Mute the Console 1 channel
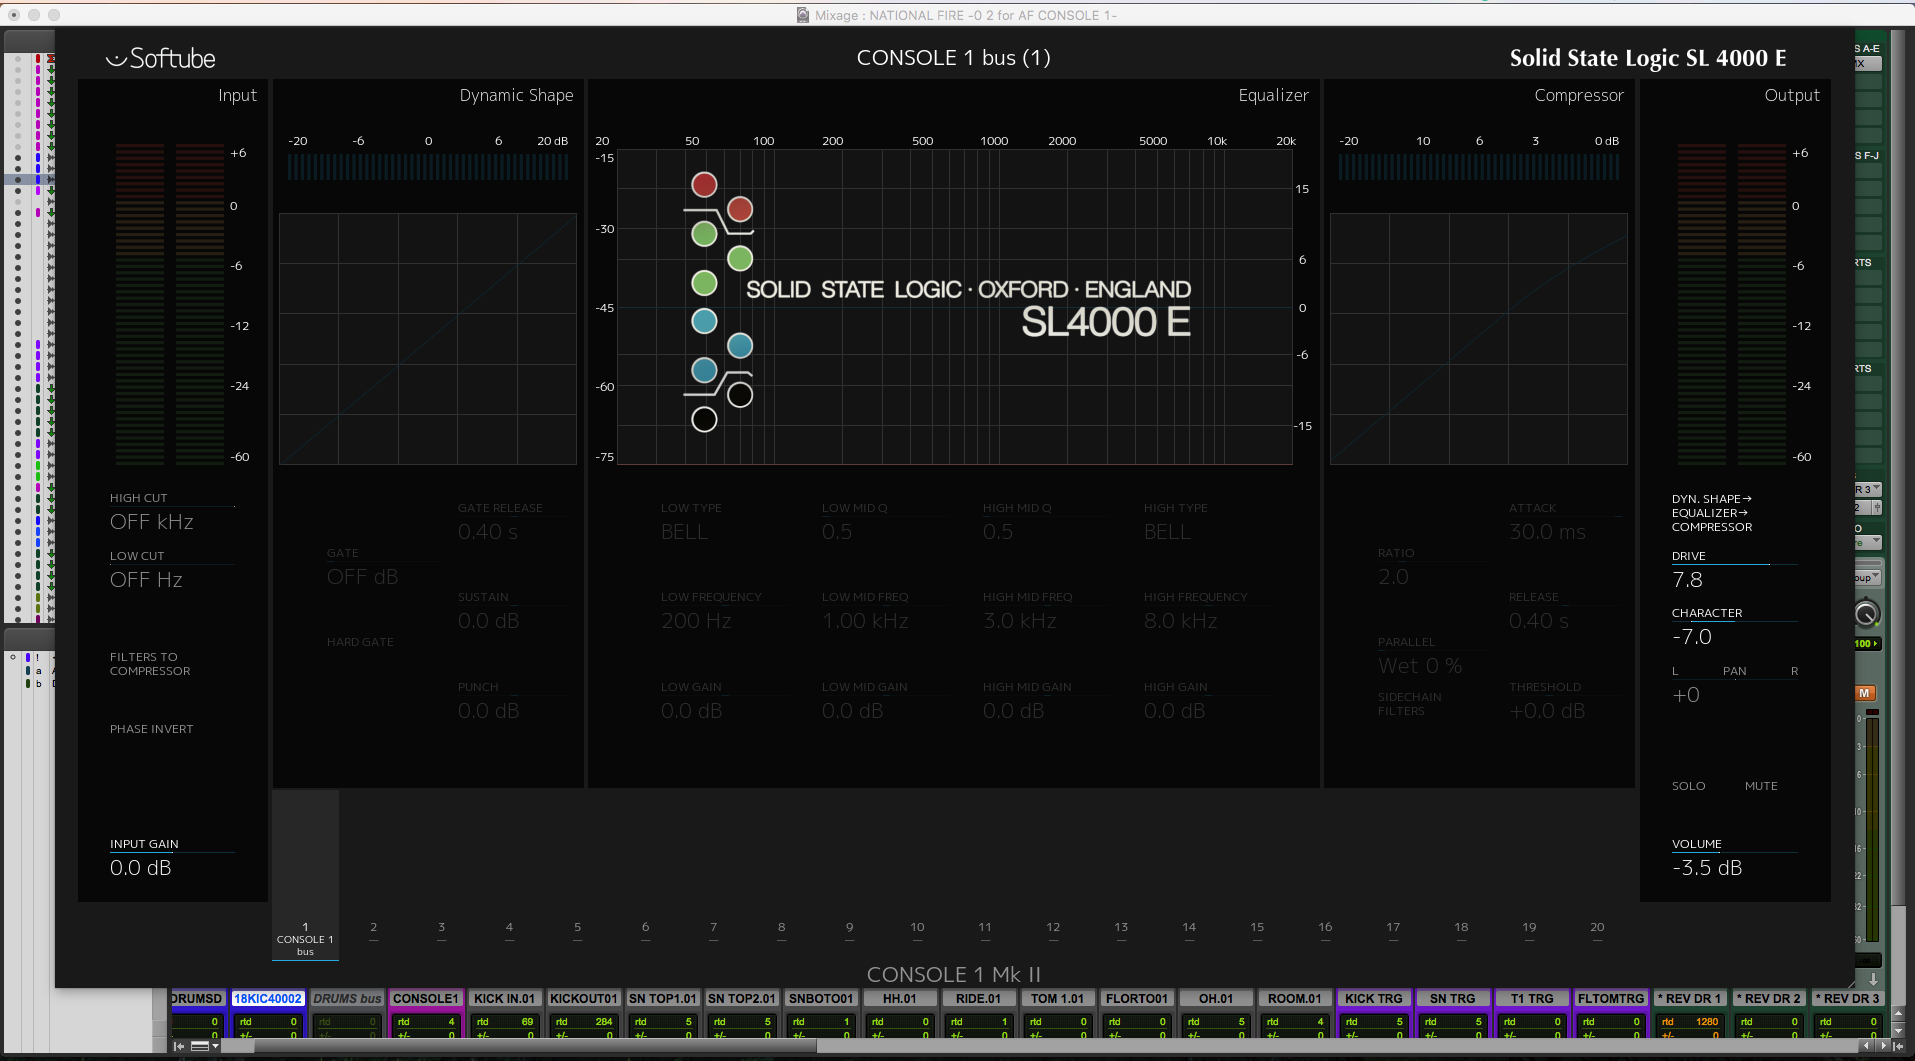 [1761, 786]
